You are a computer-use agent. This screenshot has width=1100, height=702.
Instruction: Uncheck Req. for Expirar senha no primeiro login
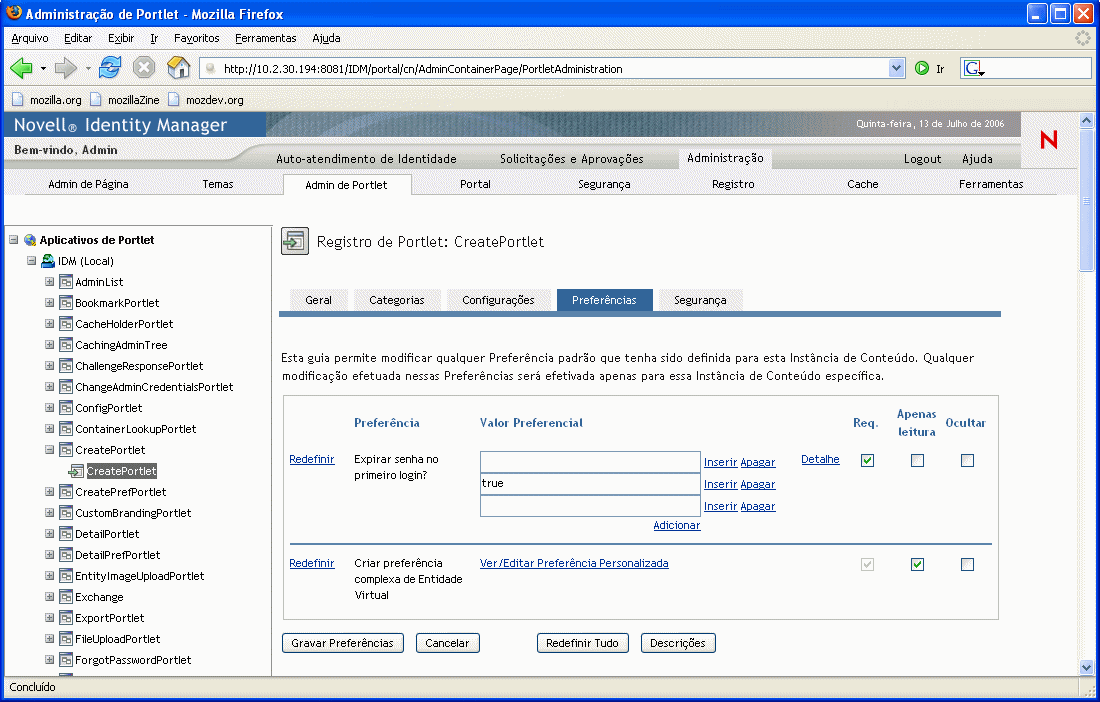867,461
